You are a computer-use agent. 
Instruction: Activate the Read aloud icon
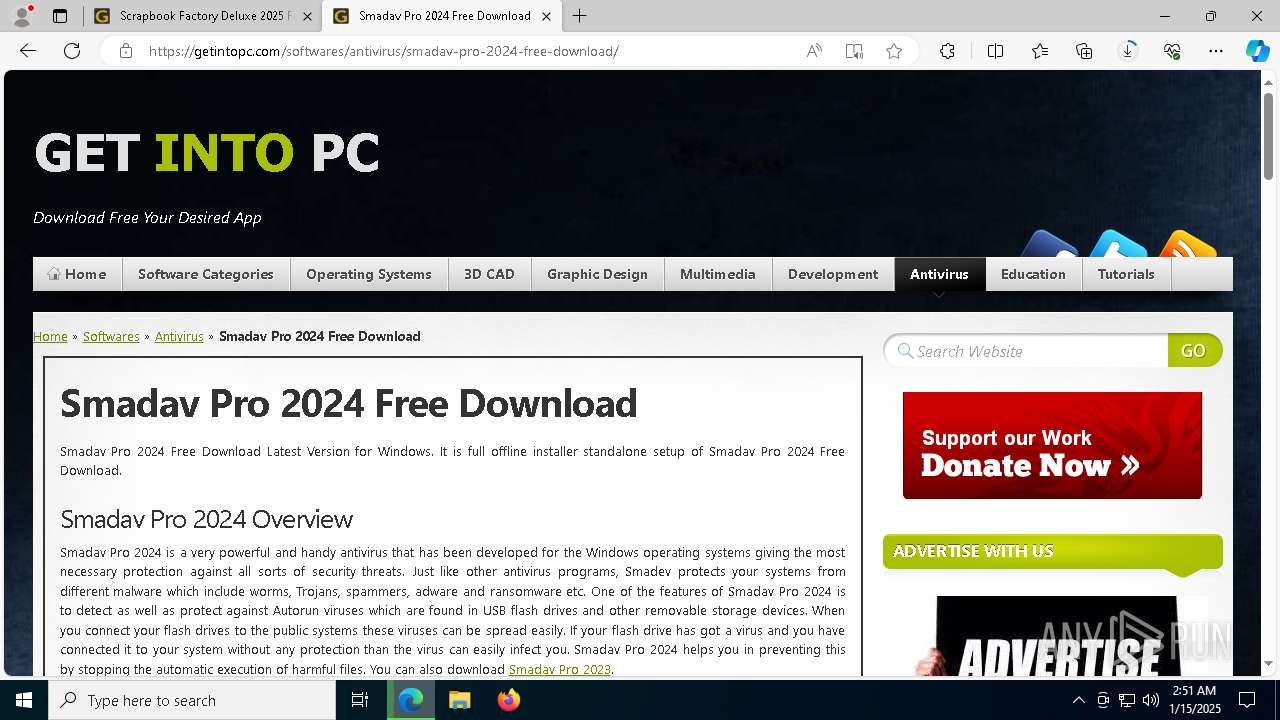click(814, 51)
